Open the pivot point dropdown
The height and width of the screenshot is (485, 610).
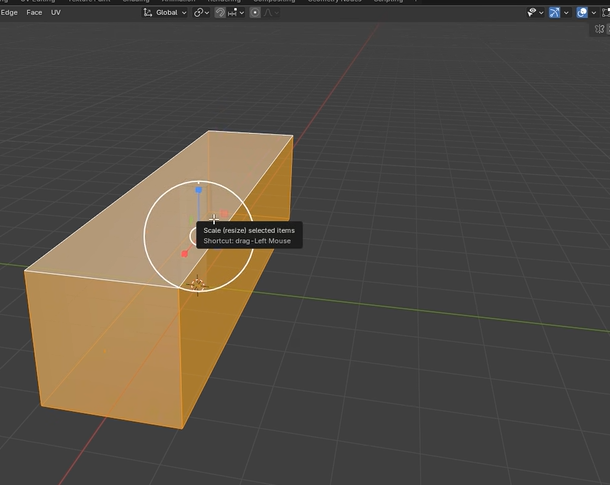(x=201, y=12)
